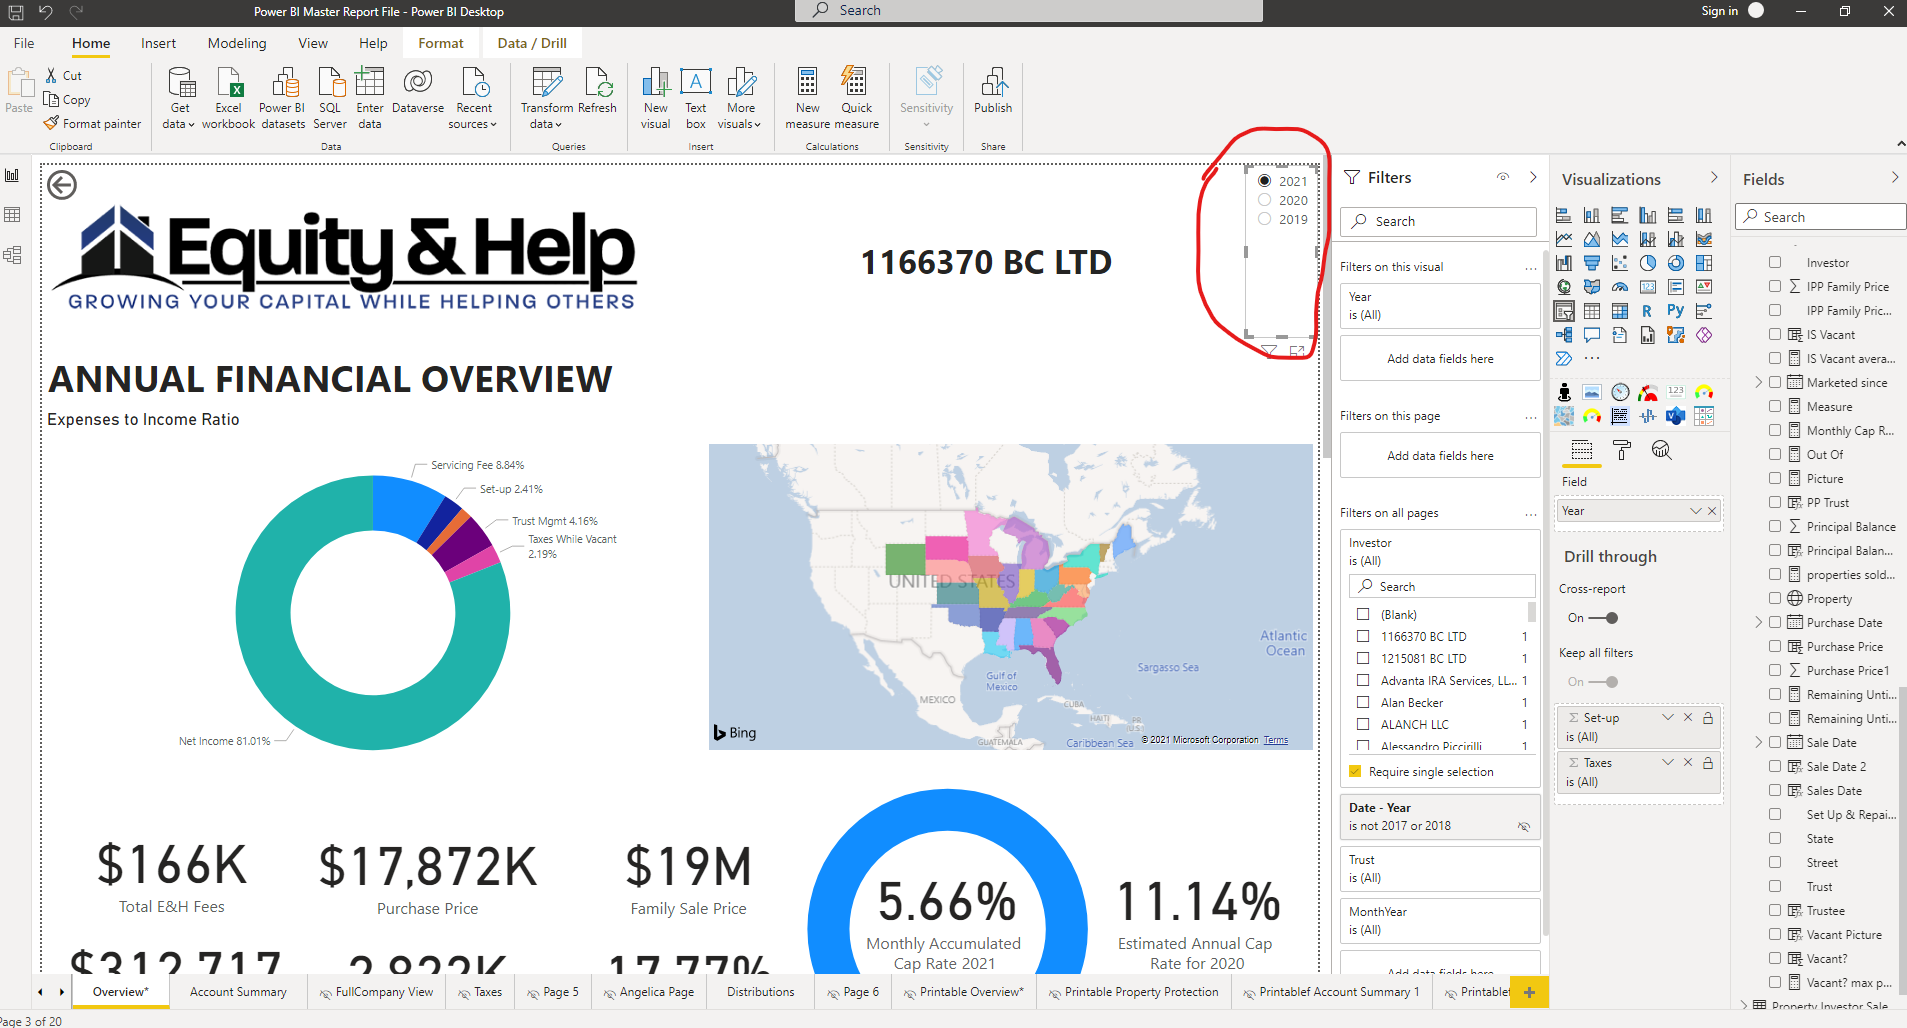The height and width of the screenshot is (1028, 1907).
Task: Open the Bing map Terms link
Action: (x=1275, y=740)
